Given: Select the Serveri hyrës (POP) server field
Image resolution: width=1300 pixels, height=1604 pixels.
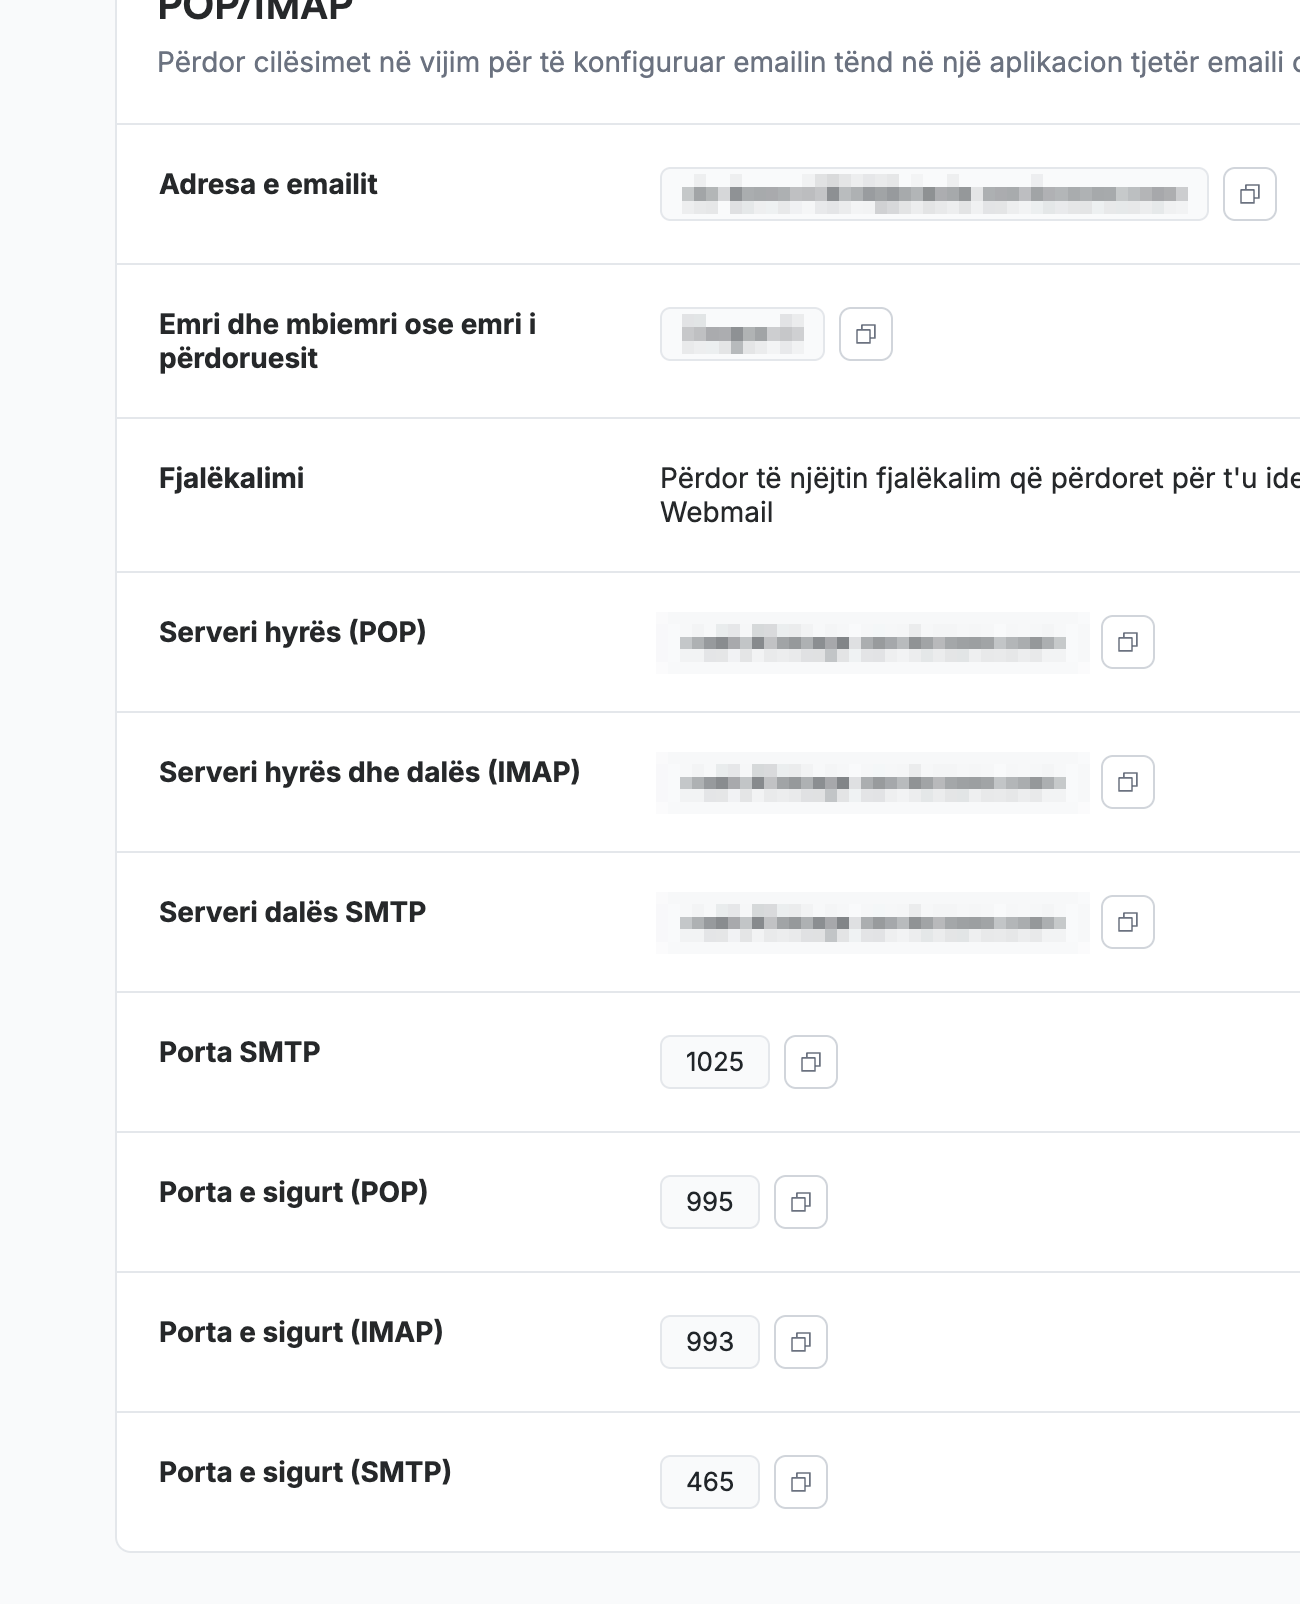Looking at the screenshot, I should point(873,642).
